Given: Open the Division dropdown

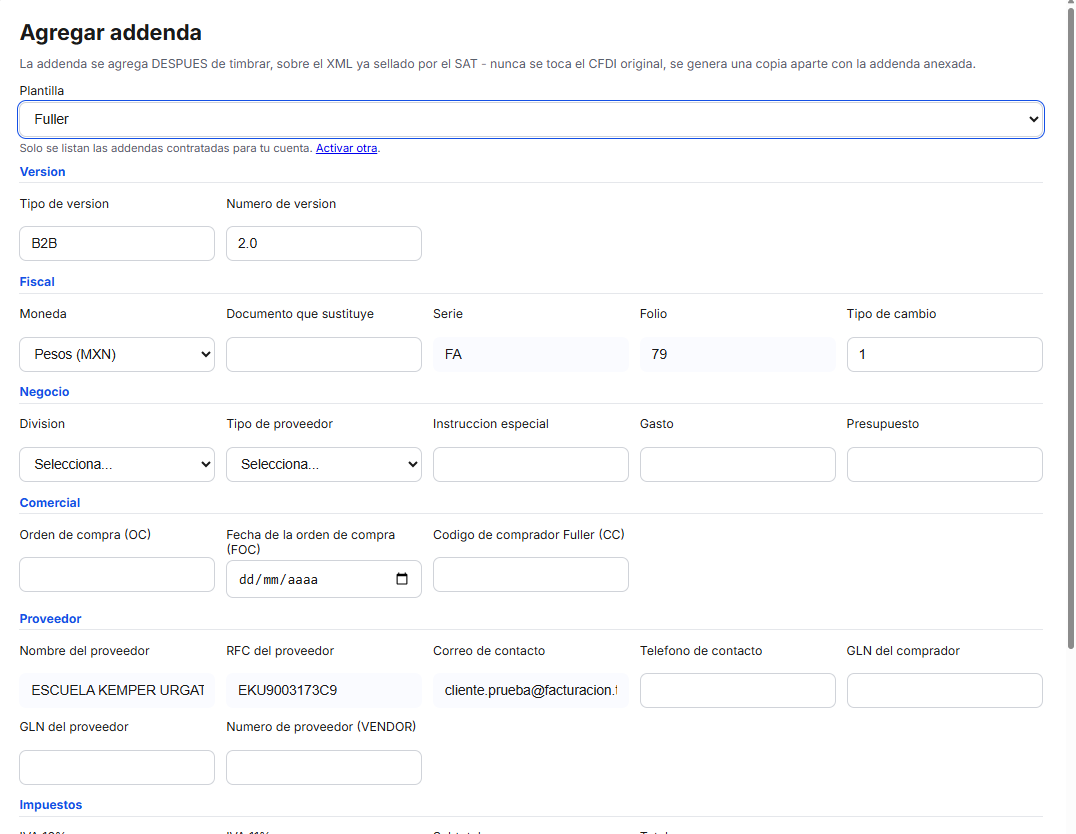Looking at the screenshot, I should point(117,465).
